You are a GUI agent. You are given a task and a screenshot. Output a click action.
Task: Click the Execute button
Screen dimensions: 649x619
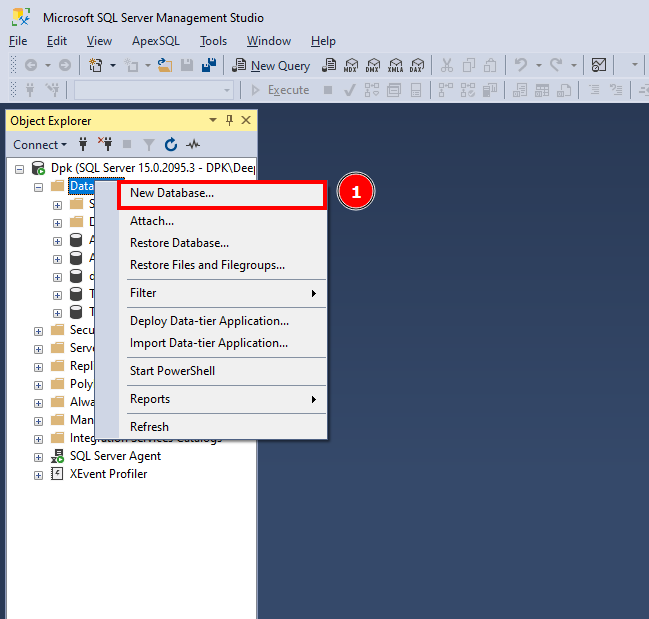pos(280,90)
